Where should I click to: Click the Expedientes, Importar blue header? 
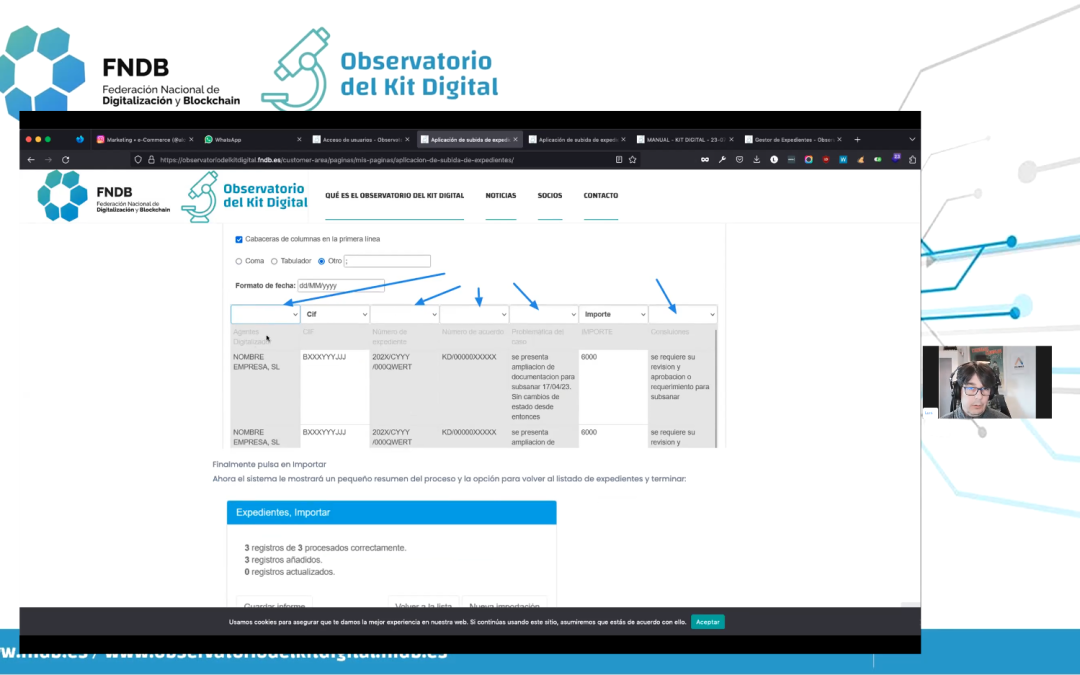coord(392,512)
